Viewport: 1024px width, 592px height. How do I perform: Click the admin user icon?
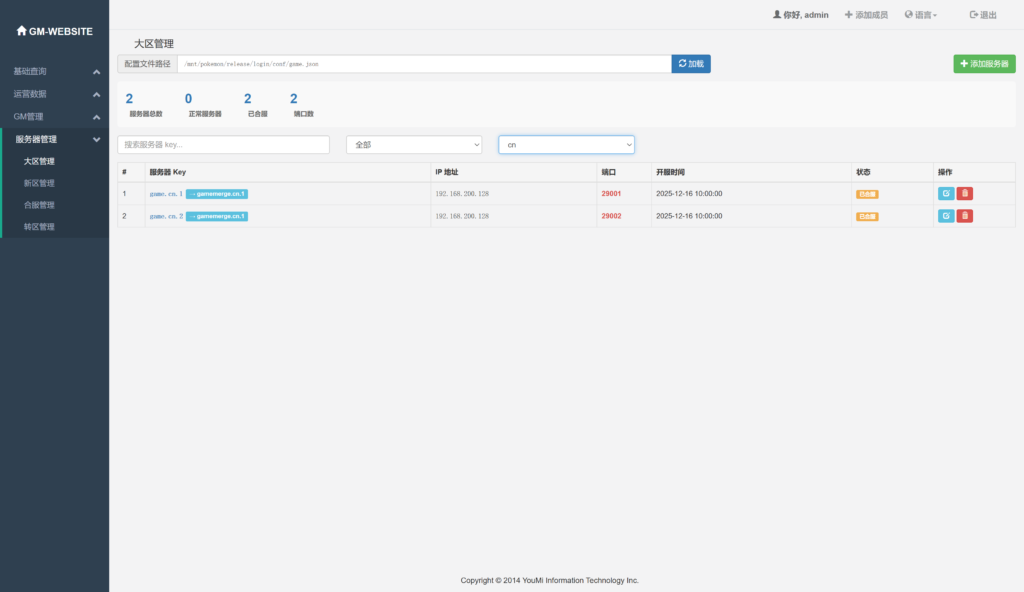777,15
